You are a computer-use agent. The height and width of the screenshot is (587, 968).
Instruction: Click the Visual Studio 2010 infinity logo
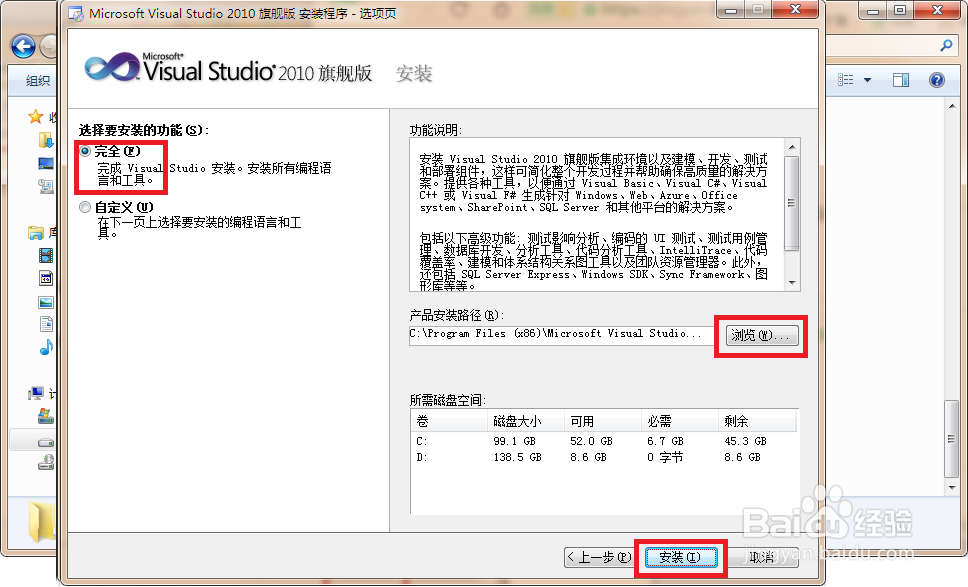[112, 67]
